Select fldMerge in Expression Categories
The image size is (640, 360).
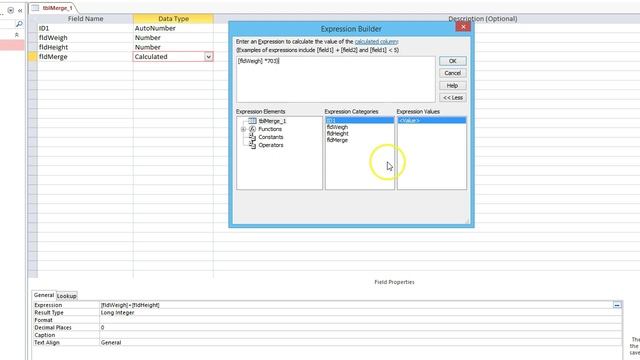point(337,140)
